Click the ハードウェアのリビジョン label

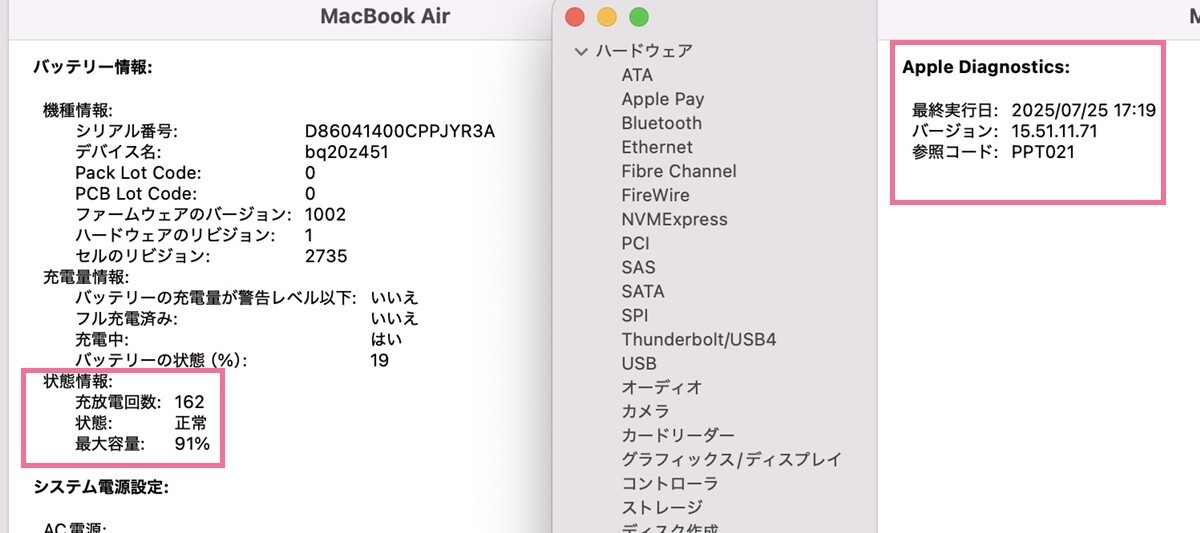174,235
